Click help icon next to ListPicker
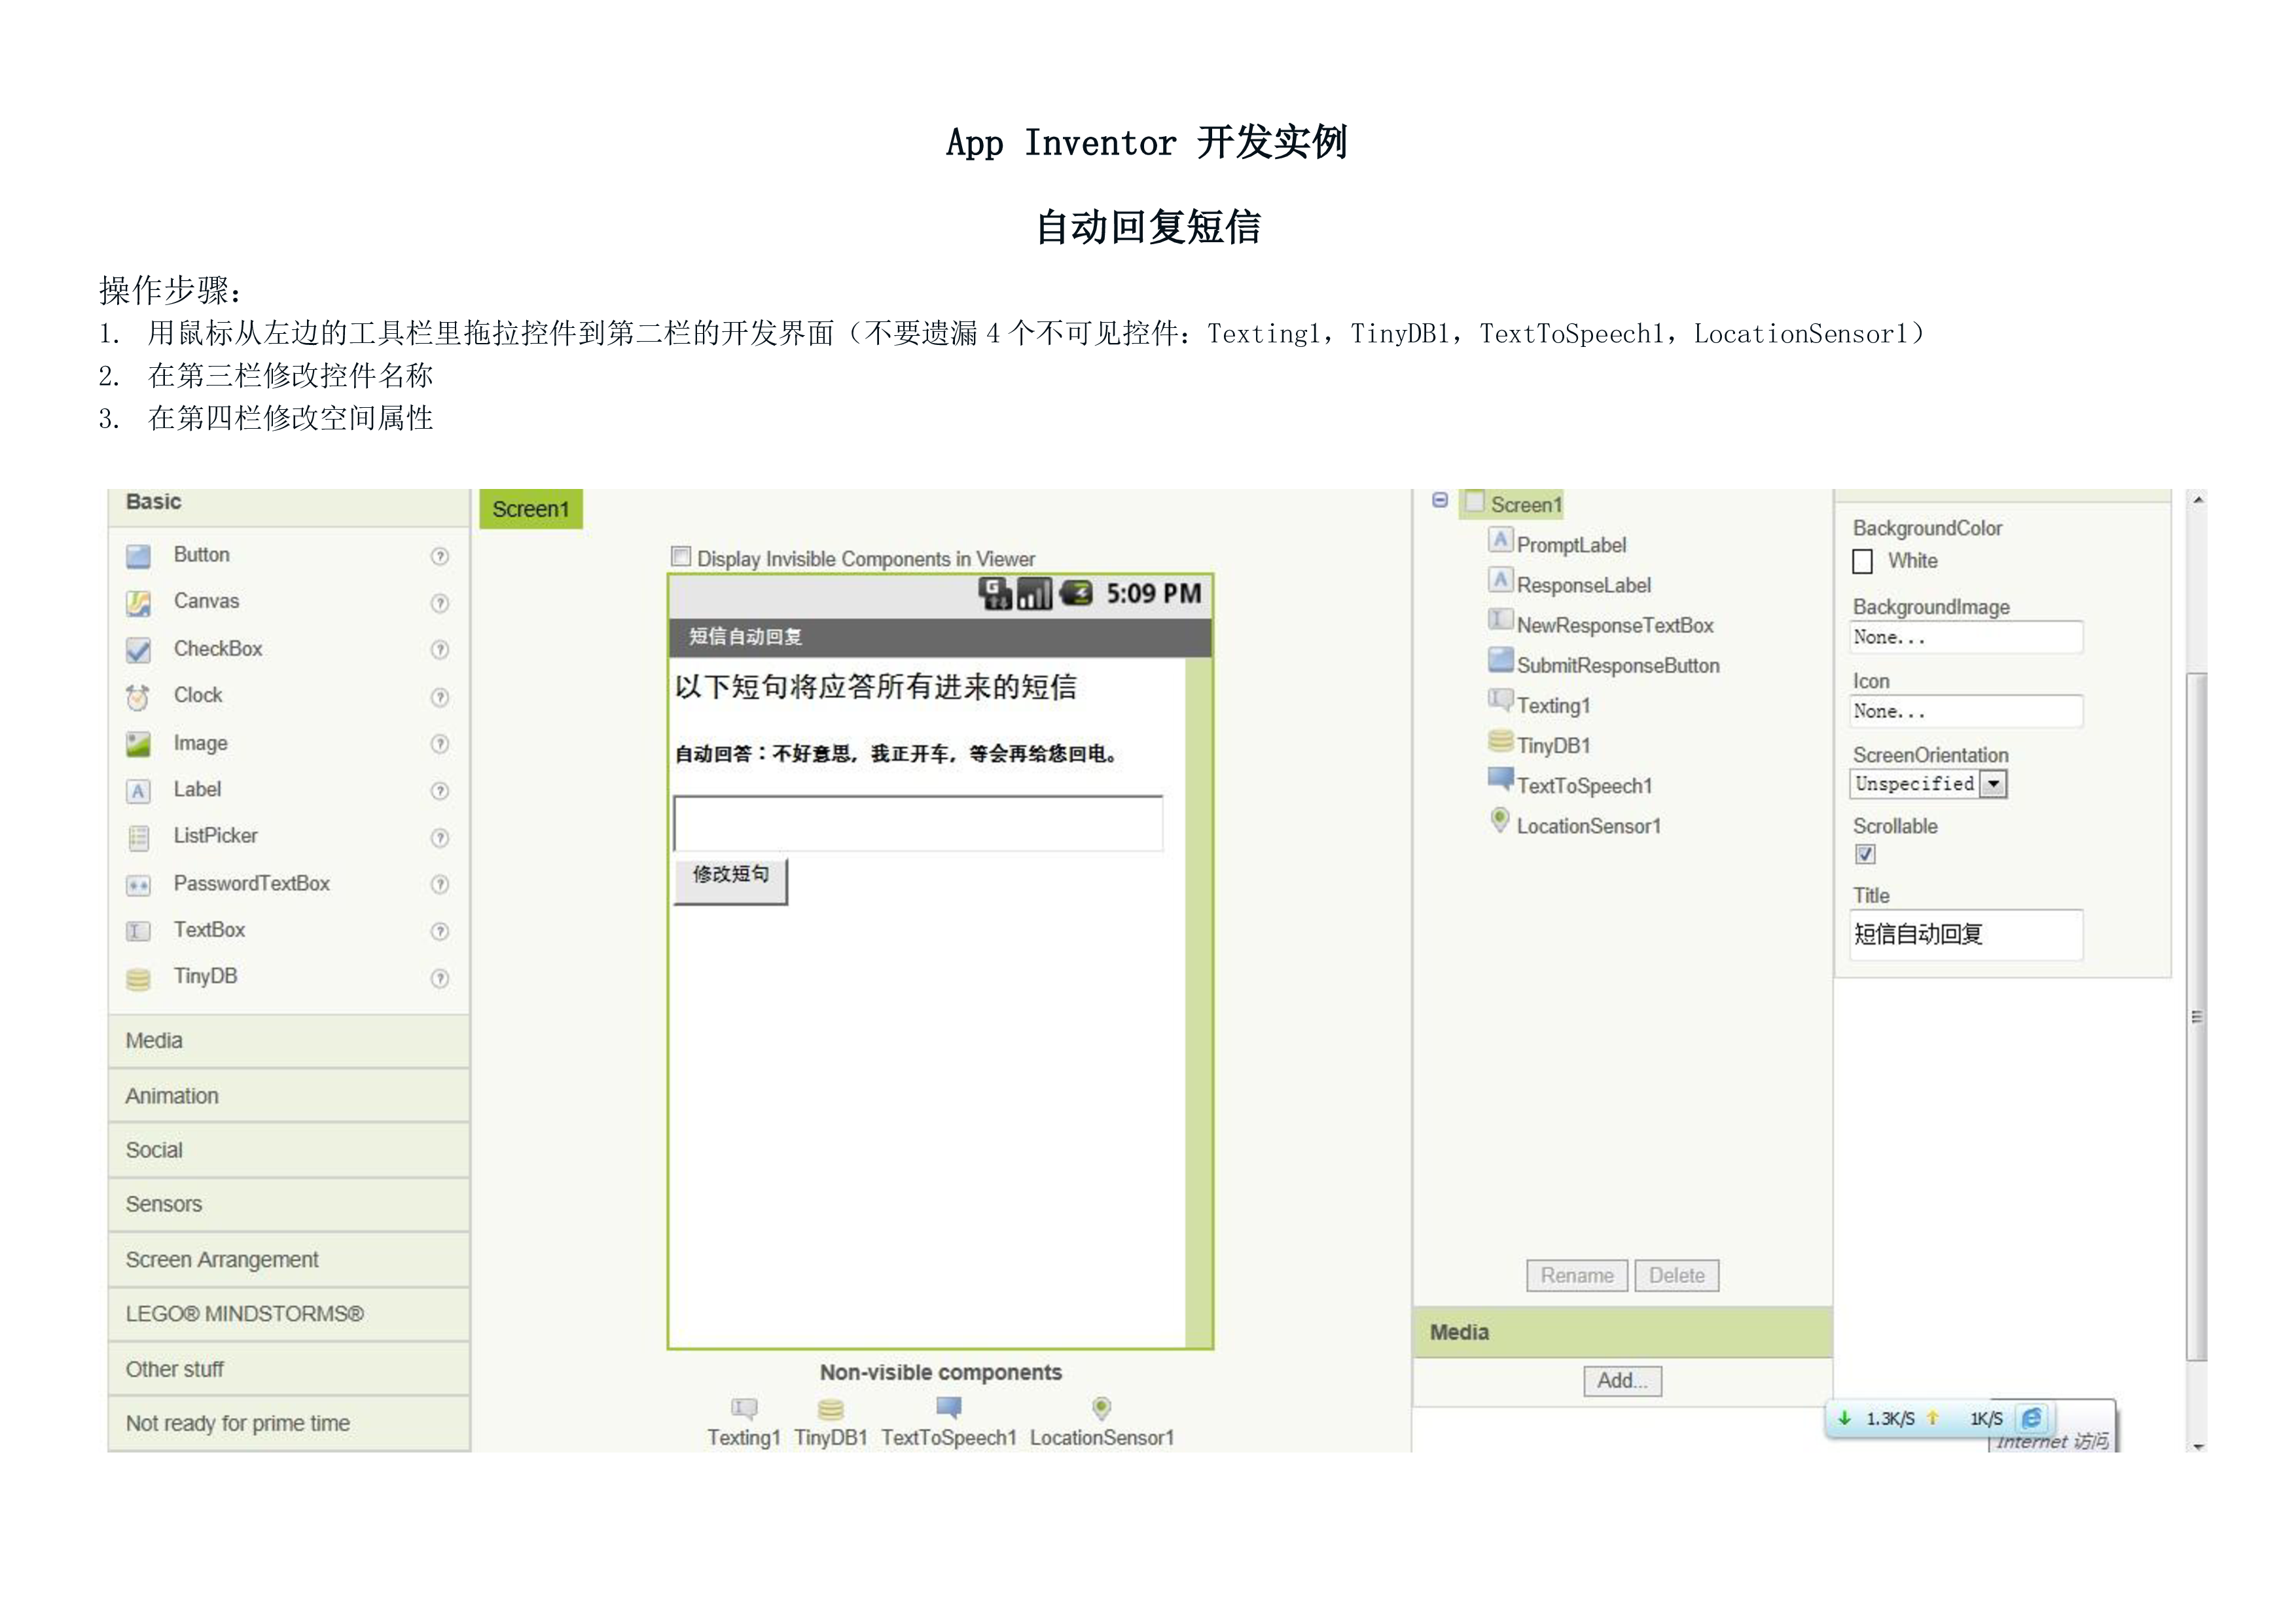Viewport: 2296px width, 1624px height. coord(439,838)
